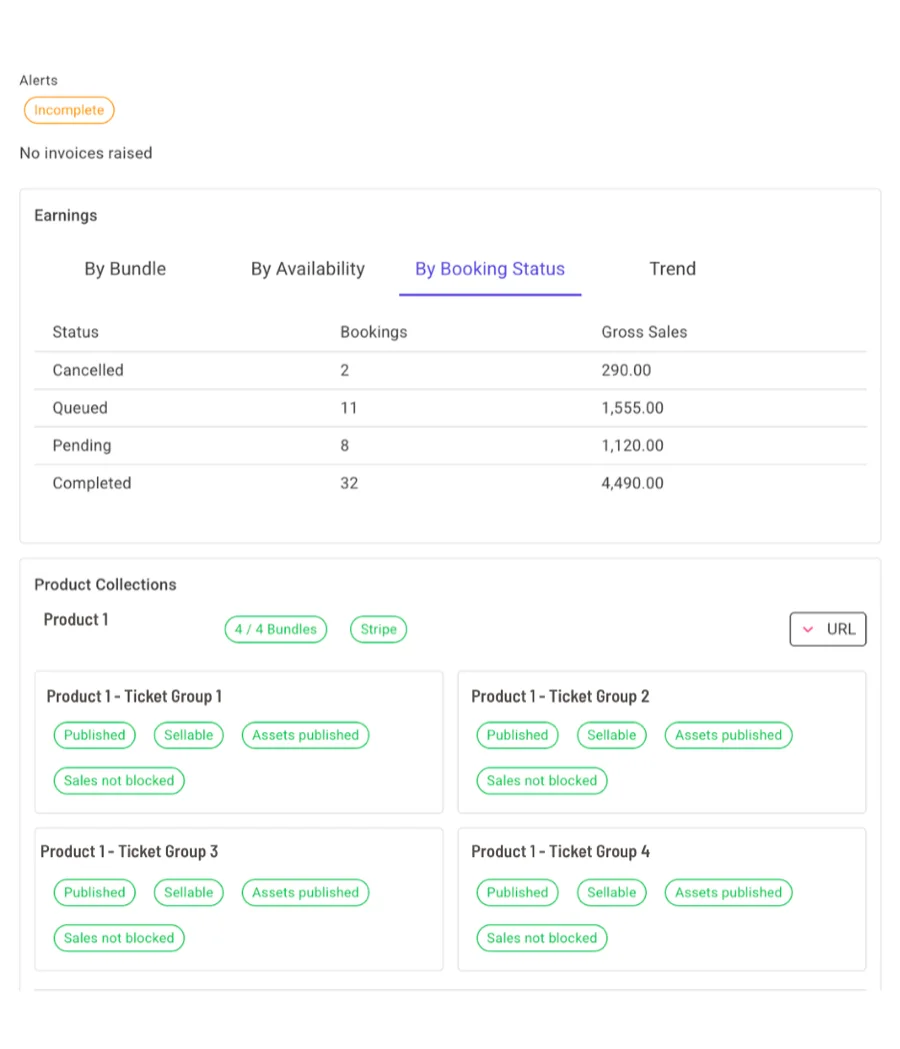Click Sellable badge in Ticket Group 1
900x1049 pixels.
coord(189,735)
